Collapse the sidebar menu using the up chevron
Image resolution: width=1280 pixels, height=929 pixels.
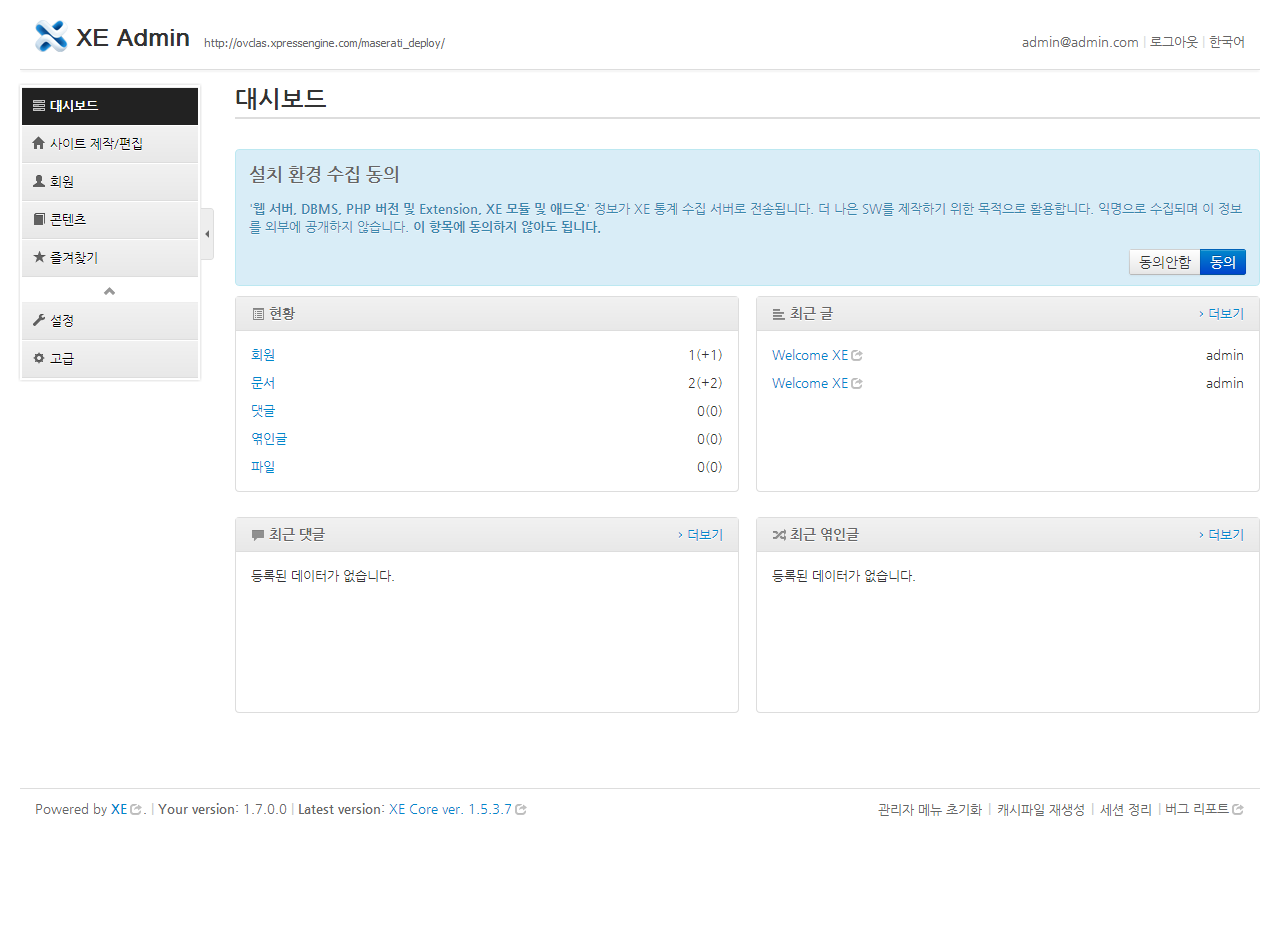tap(110, 289)
